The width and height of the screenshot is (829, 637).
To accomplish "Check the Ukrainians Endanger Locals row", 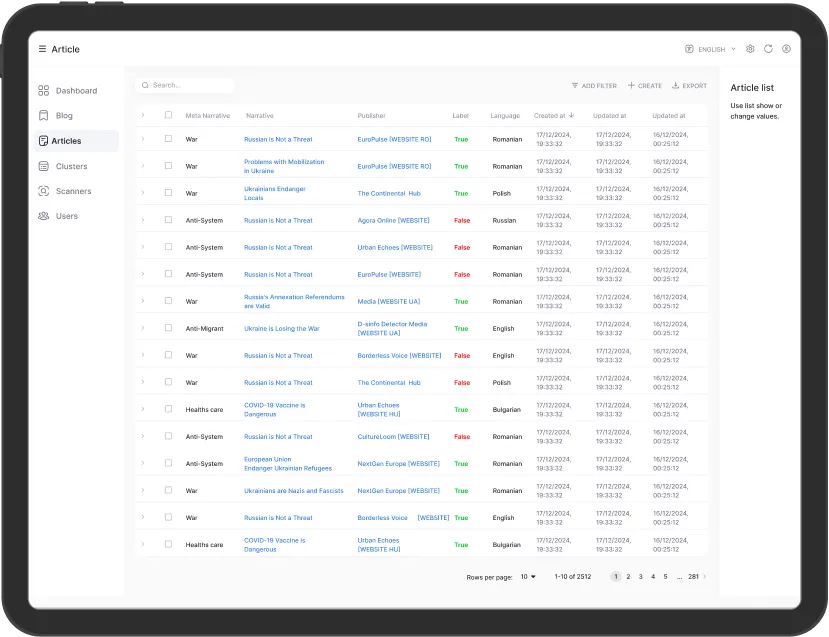I will tap(168, 193).
